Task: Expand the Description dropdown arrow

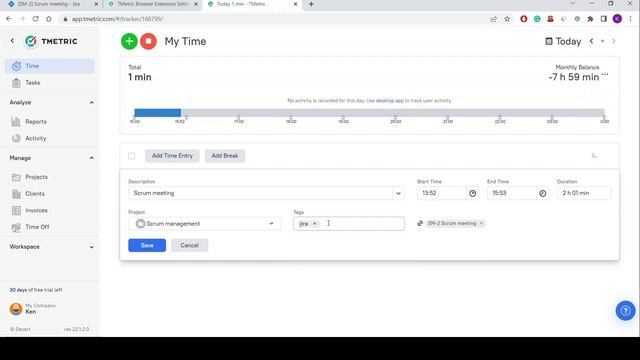Action: pyautogui.click(x=398, y=193)
